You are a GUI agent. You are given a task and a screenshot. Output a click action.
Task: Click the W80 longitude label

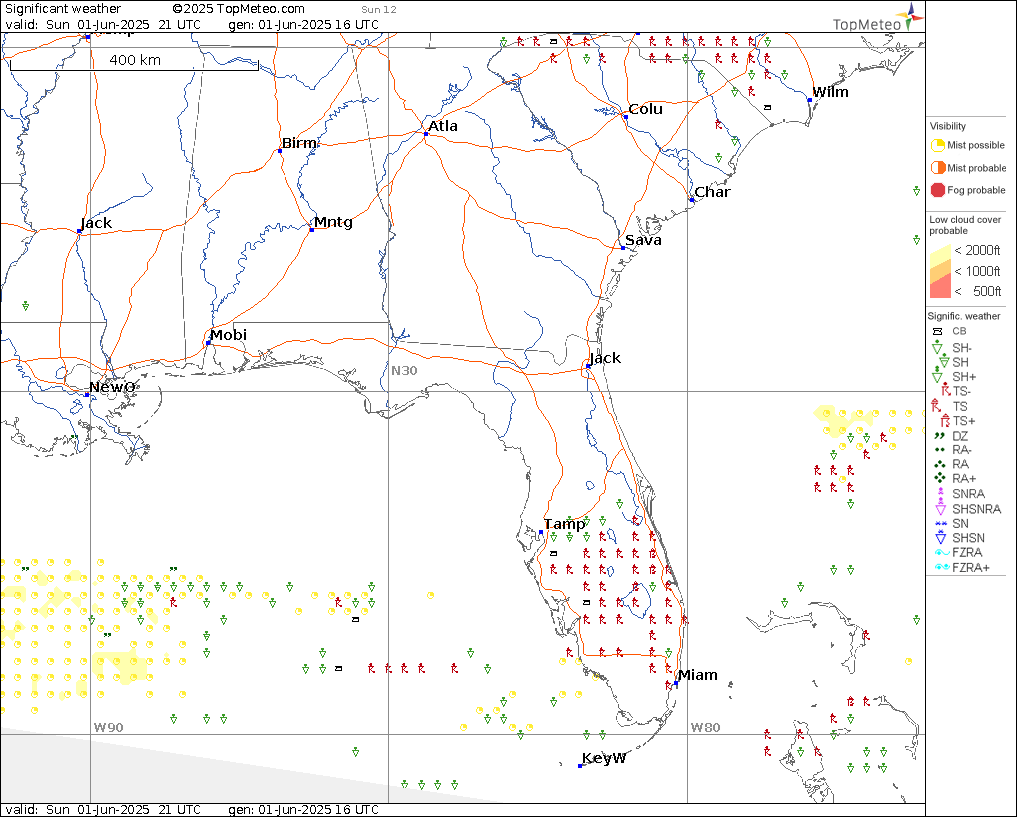click(705, 727)
